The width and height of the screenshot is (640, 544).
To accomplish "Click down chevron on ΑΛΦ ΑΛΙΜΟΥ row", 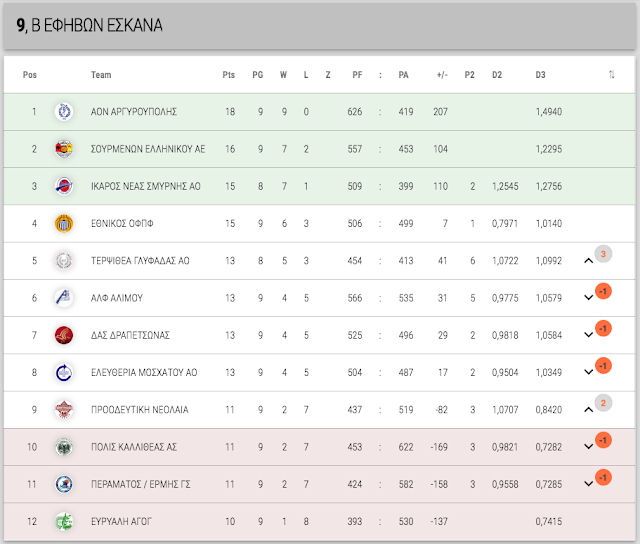I will 588,298.
